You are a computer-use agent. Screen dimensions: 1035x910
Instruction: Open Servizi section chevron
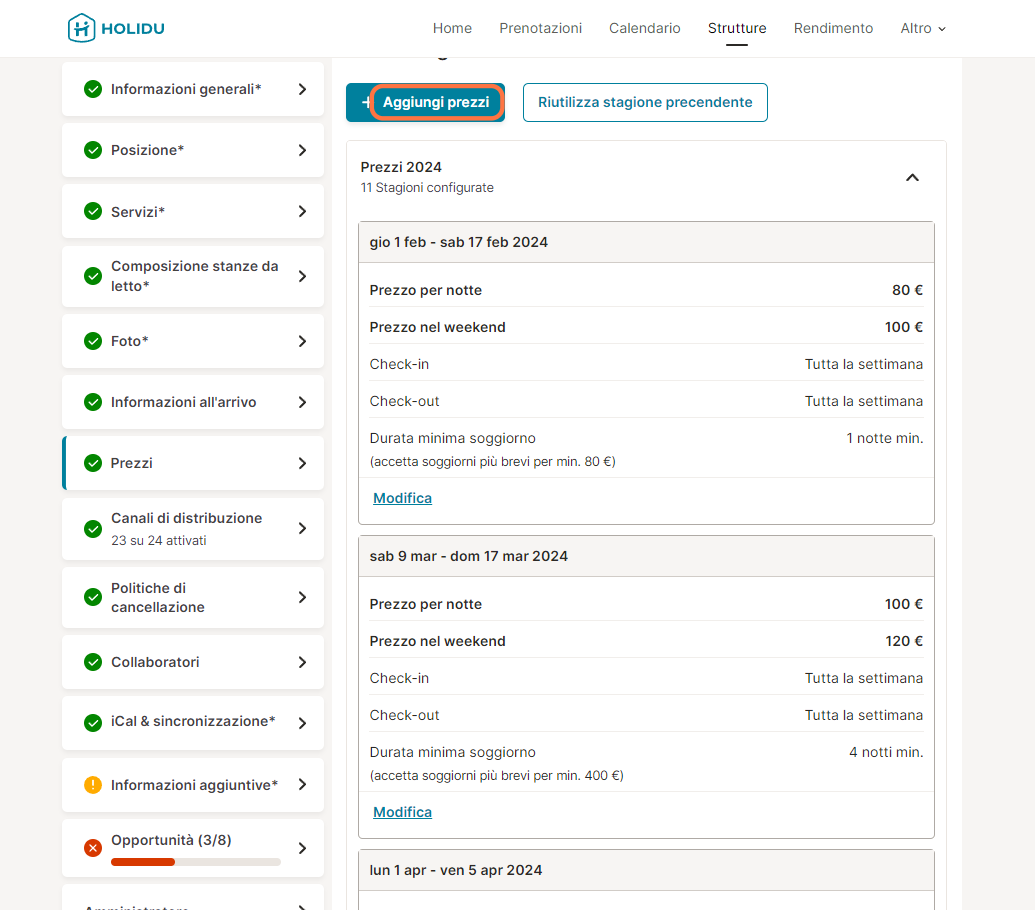pyautogui.click(x=302, y=212)
